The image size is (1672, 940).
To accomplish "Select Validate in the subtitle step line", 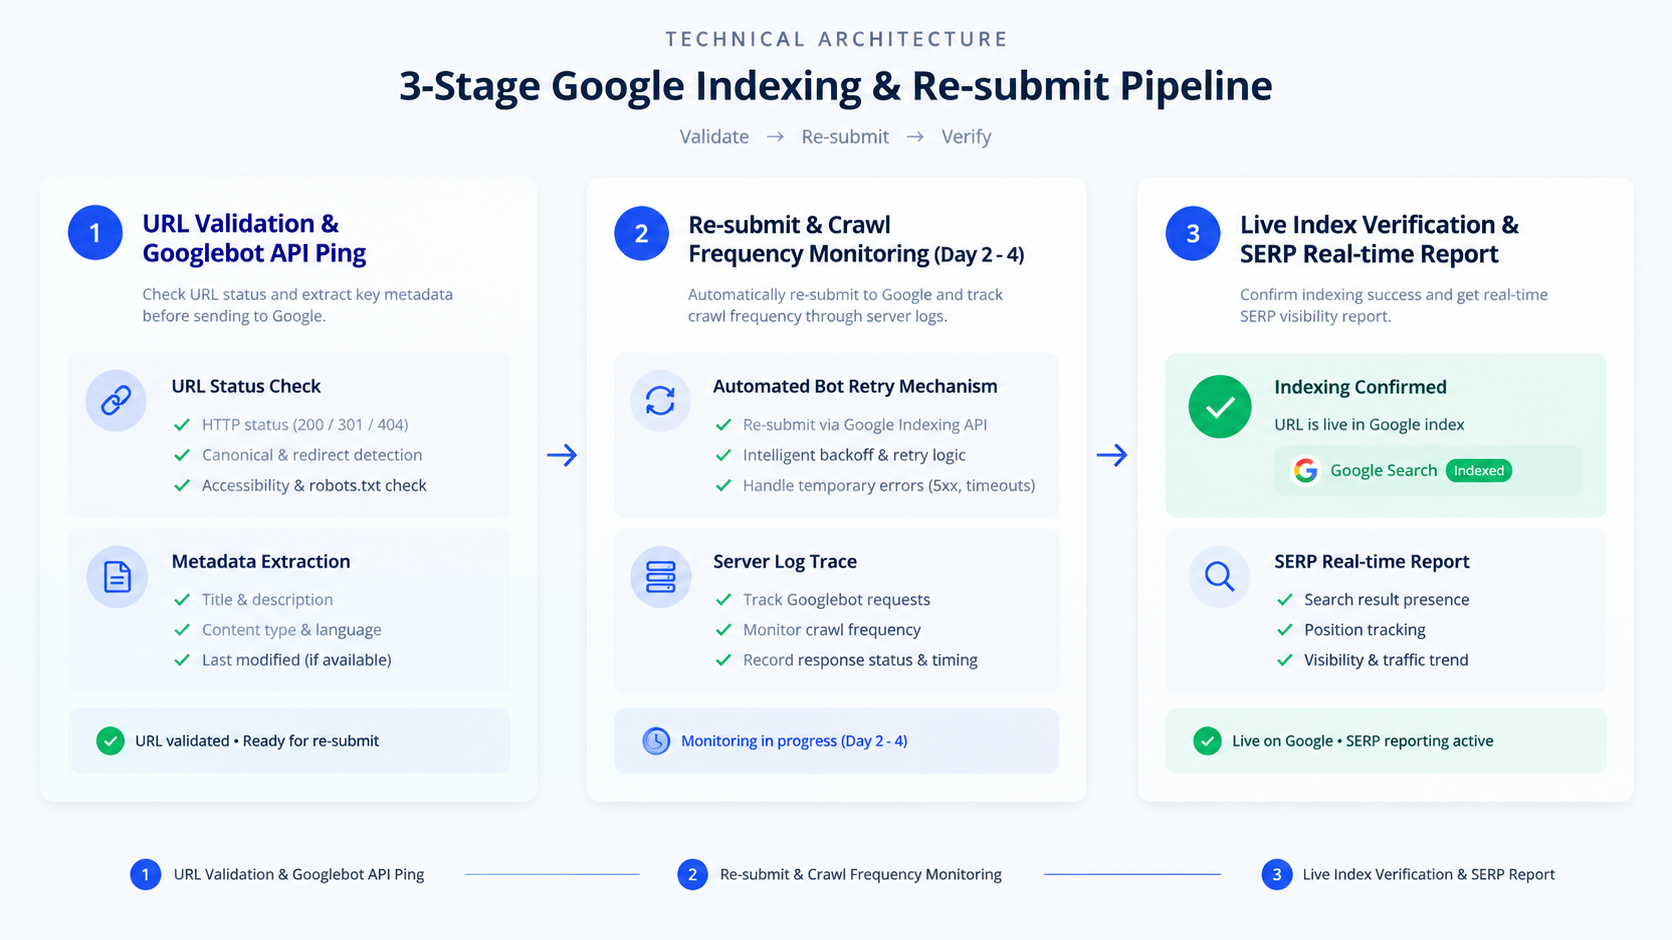I will (714, 137).
